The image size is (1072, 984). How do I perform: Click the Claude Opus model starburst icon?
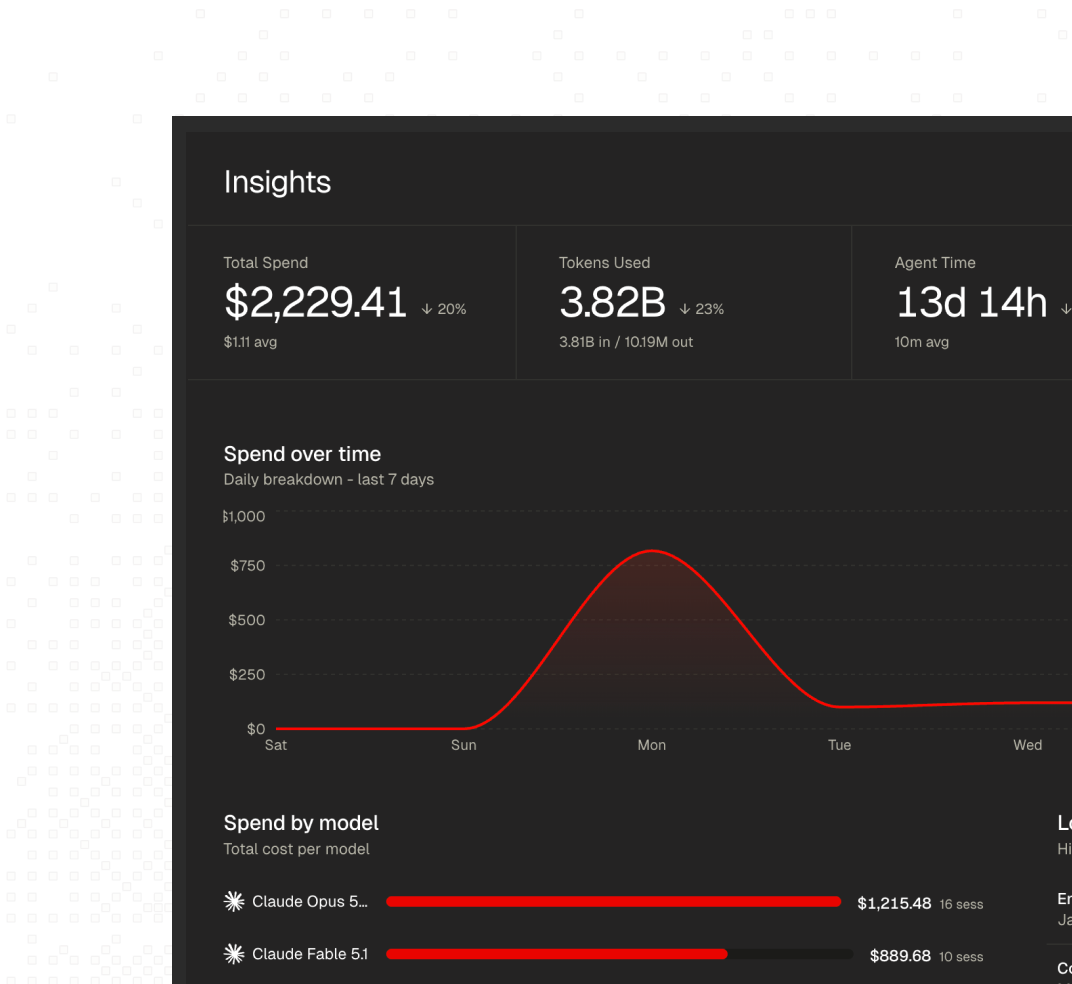click(234, 901)
